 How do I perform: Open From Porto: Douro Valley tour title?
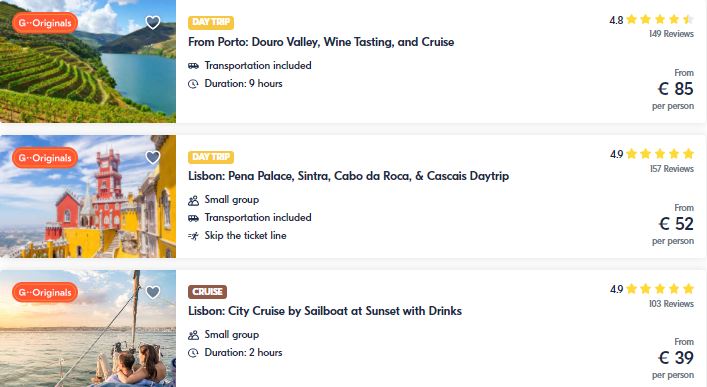321,42
